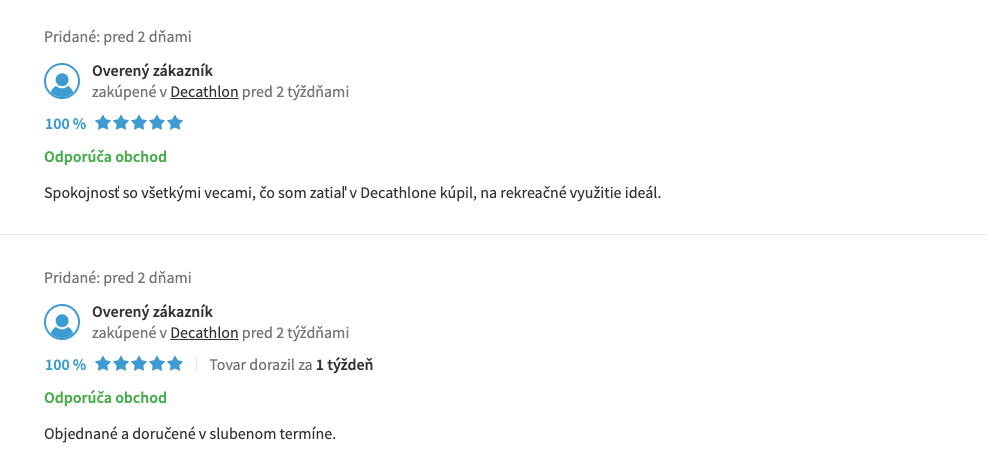Click review text 'Objednané a doručené v slubenom termíne'
The image size is (987, 461).
click(190, 435)
